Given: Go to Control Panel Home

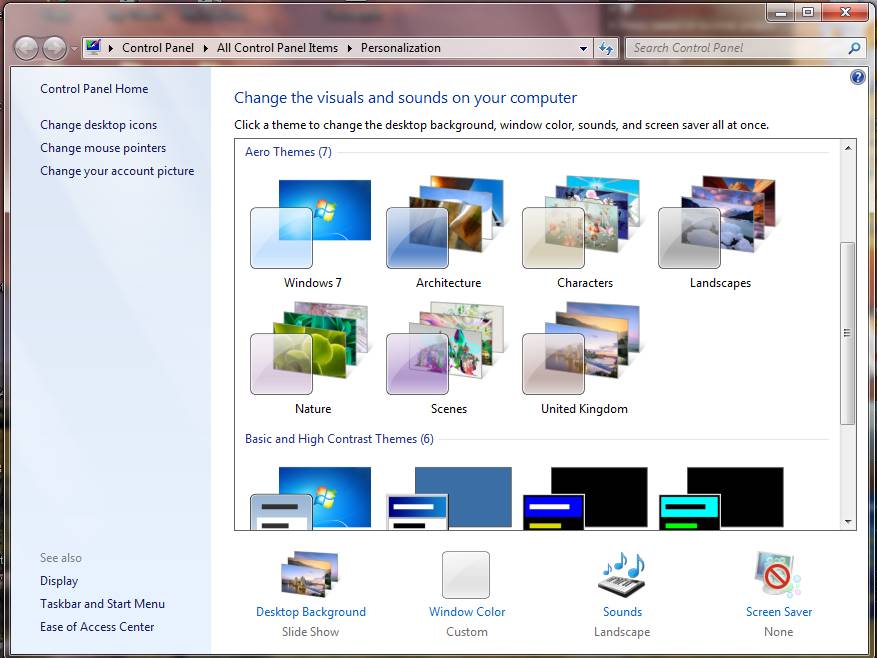Looking at the screenshot, I should (94, 88).
